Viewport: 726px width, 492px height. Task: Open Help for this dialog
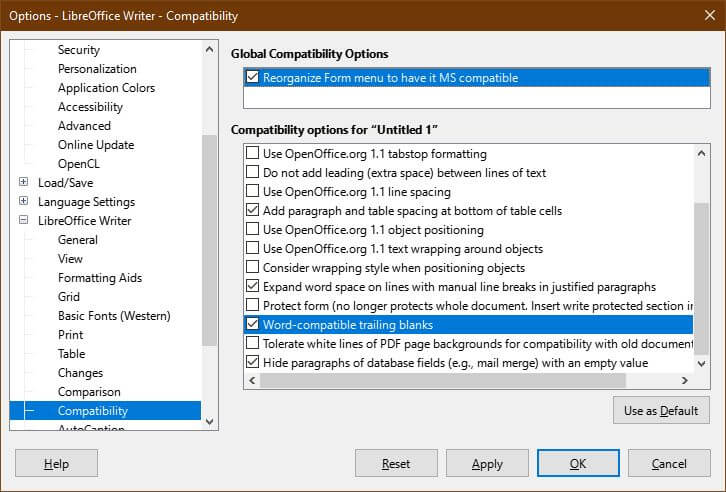point(57,464)
